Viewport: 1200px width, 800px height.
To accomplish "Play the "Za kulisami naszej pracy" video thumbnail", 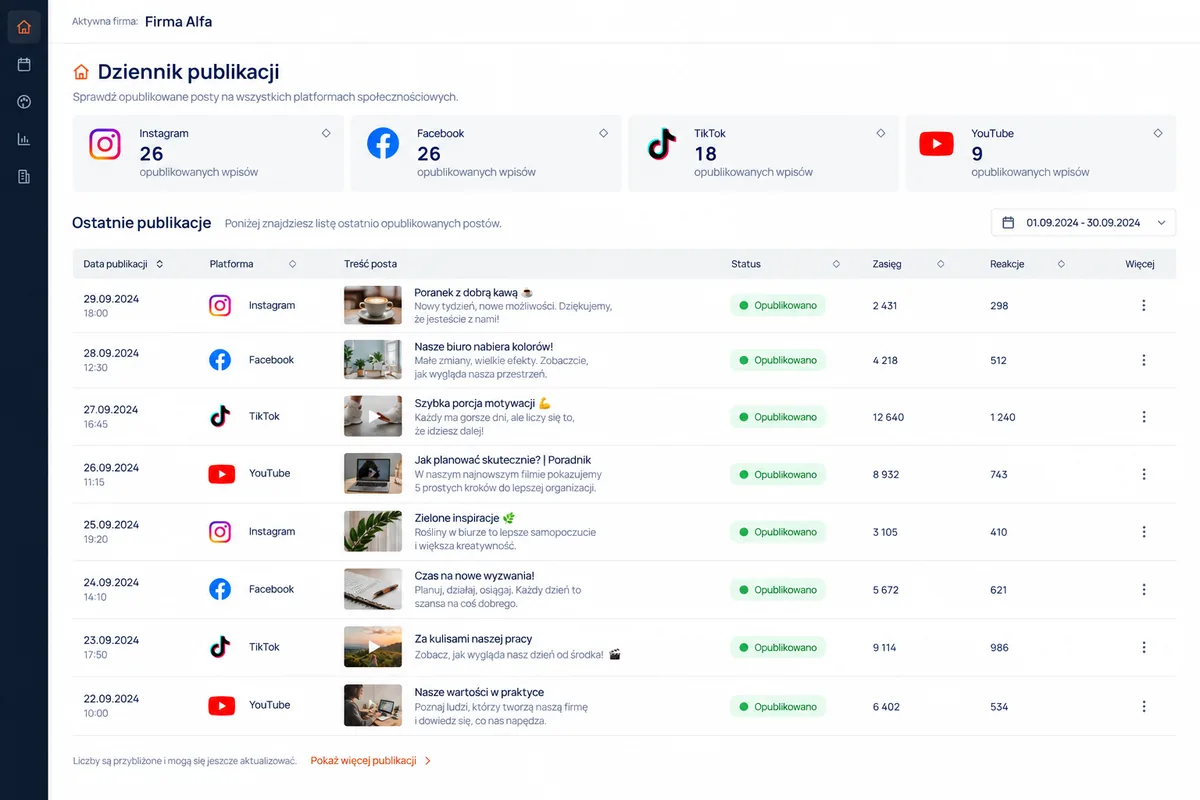I will click(373, 646).
